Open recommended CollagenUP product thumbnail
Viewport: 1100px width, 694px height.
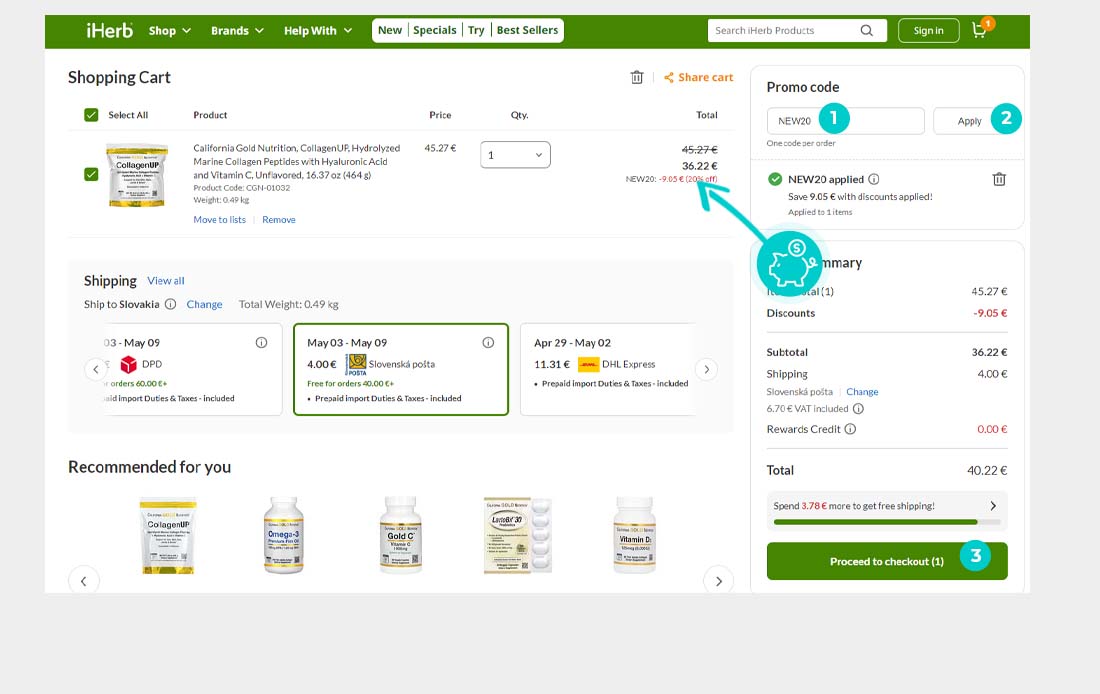tap(168, 535)
